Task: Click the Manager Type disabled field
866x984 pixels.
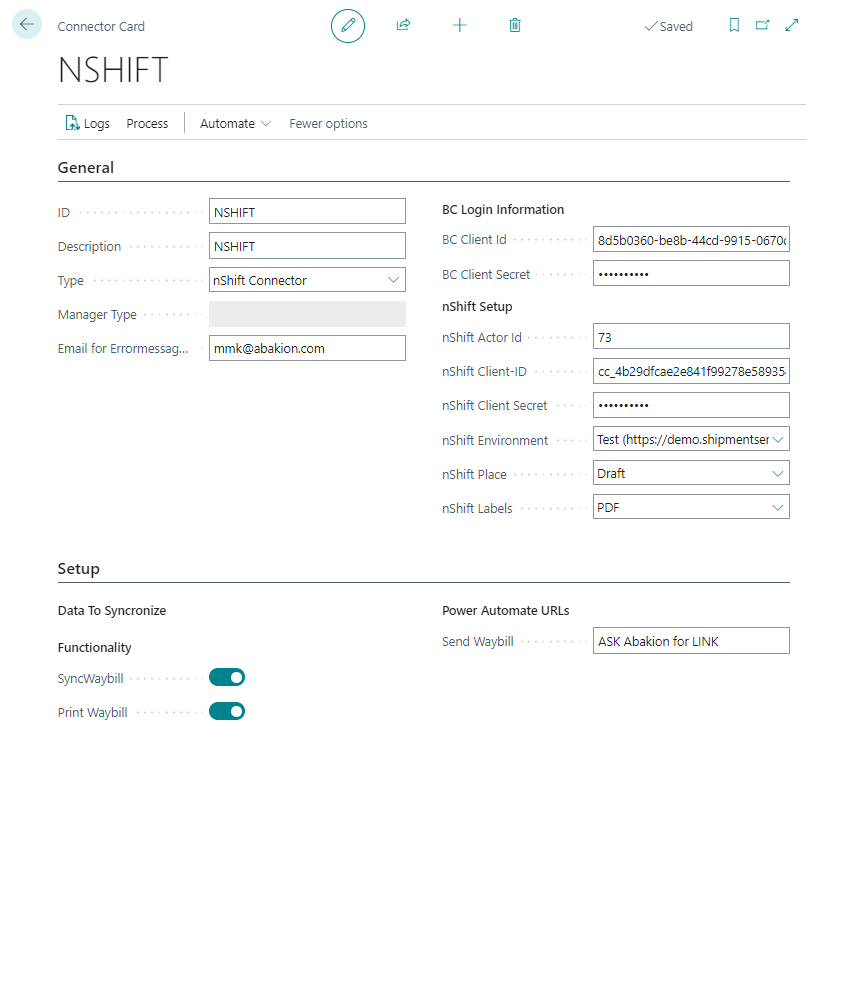Action: point(307,314)
